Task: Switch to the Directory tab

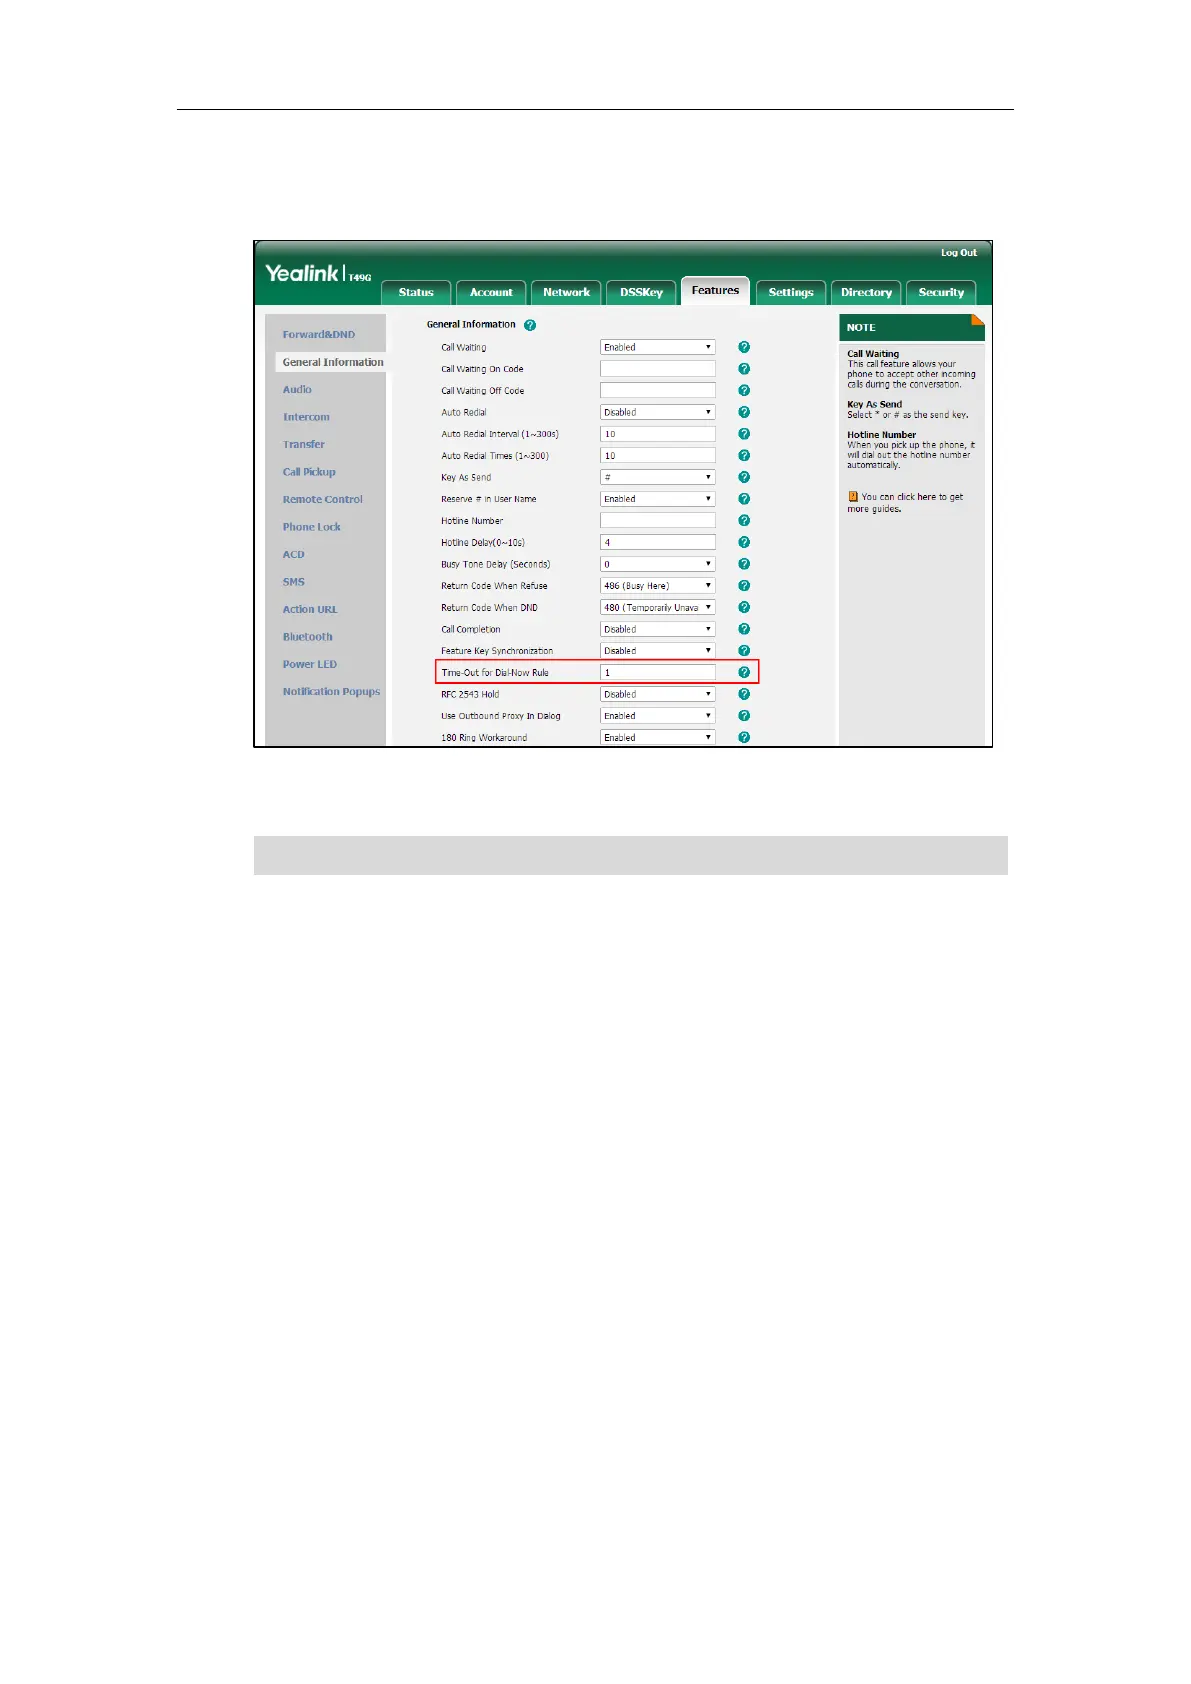Action: pyautogui.click(x=866, y=292)
